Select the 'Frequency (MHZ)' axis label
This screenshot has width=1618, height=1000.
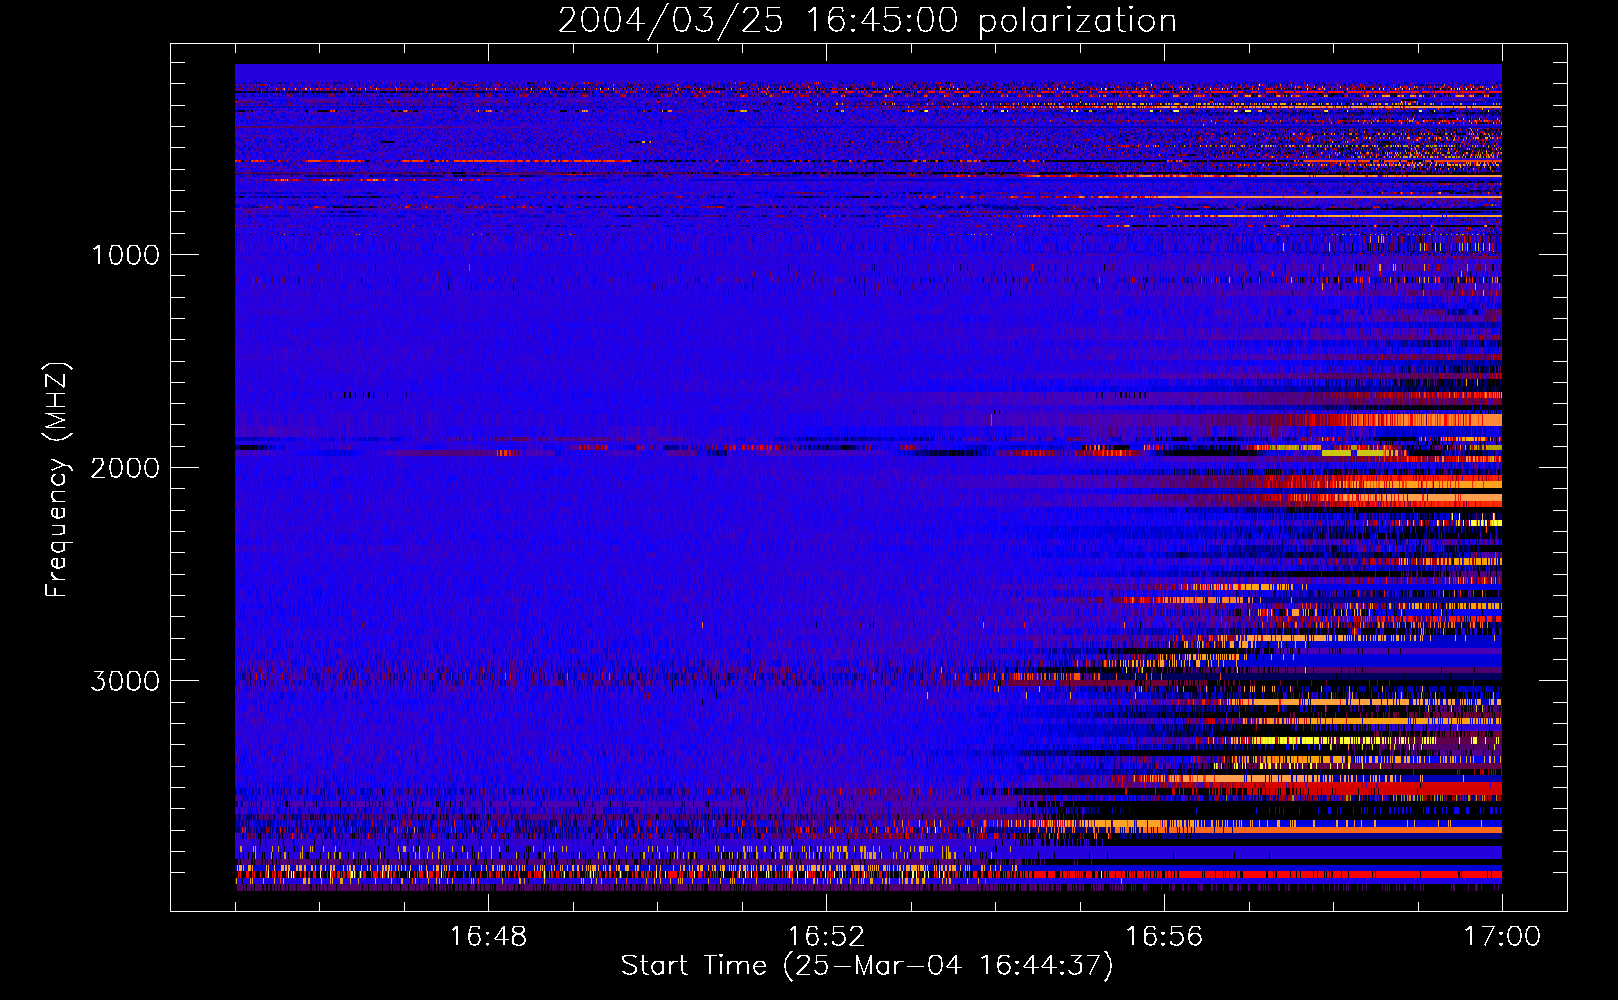pyautogui.click(x=57, y=479)
